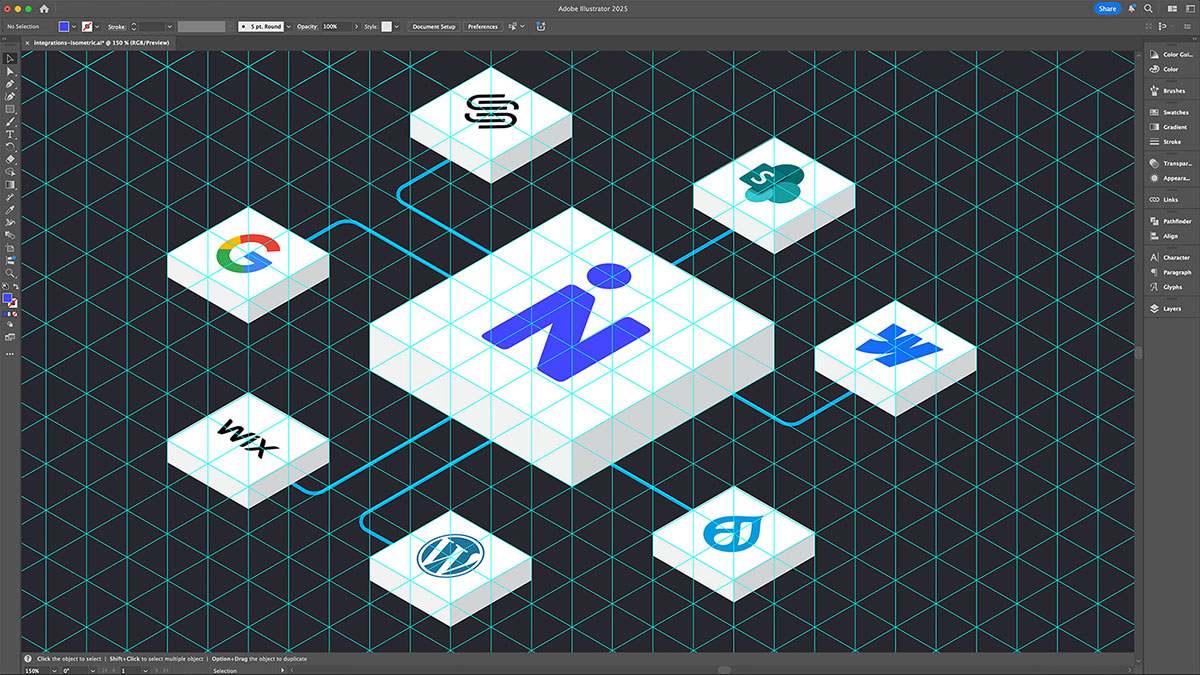The height and width of the screenshot is (675, 1200).
Task: Click the Google logo tile on canvas
Action: (247, 264)
